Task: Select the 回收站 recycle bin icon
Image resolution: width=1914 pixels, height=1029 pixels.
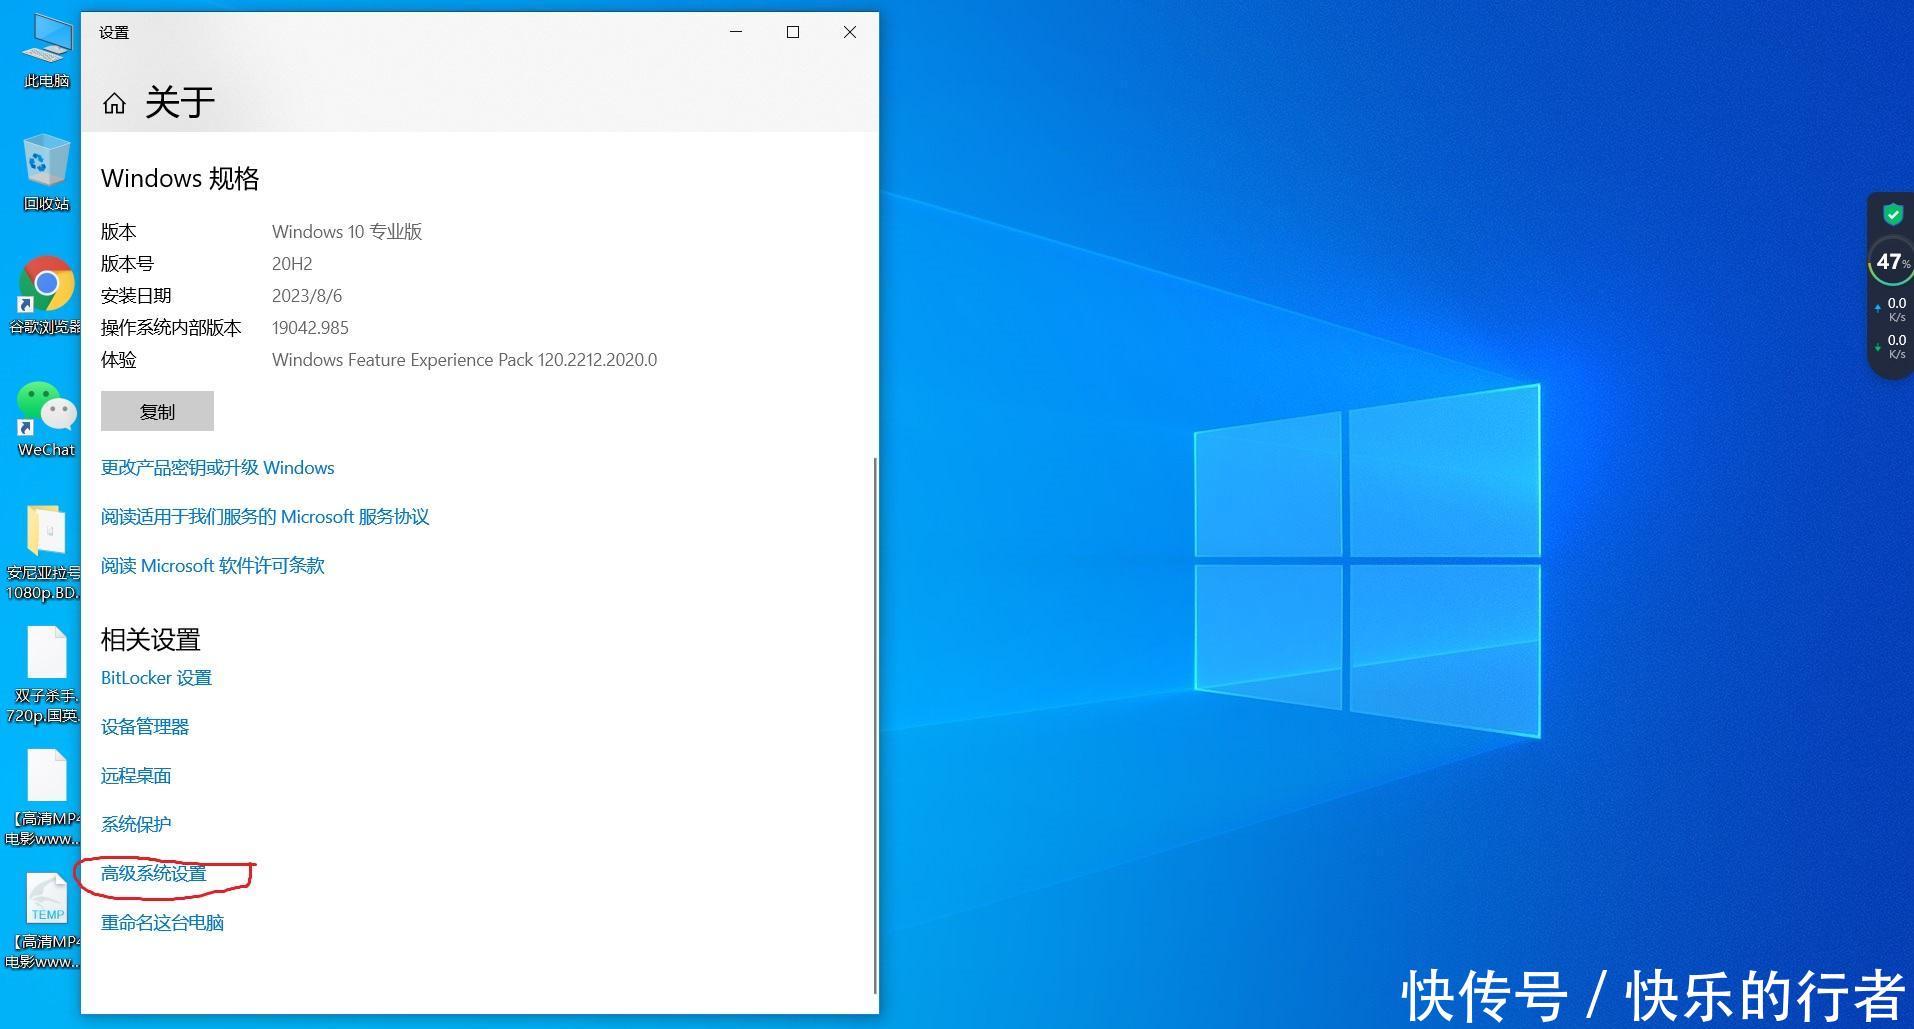Action: click(46, 172)
